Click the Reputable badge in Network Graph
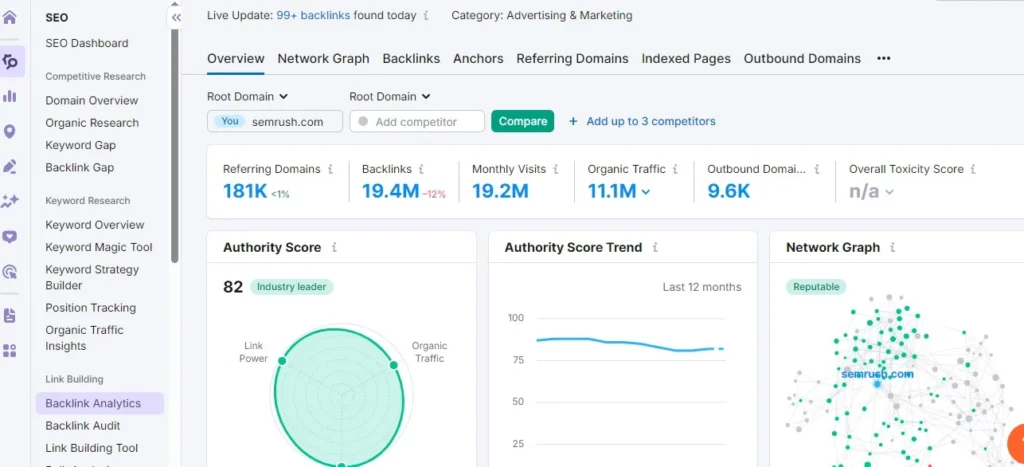Viewport: 1024px width, 467px height. tap(816, 287)
